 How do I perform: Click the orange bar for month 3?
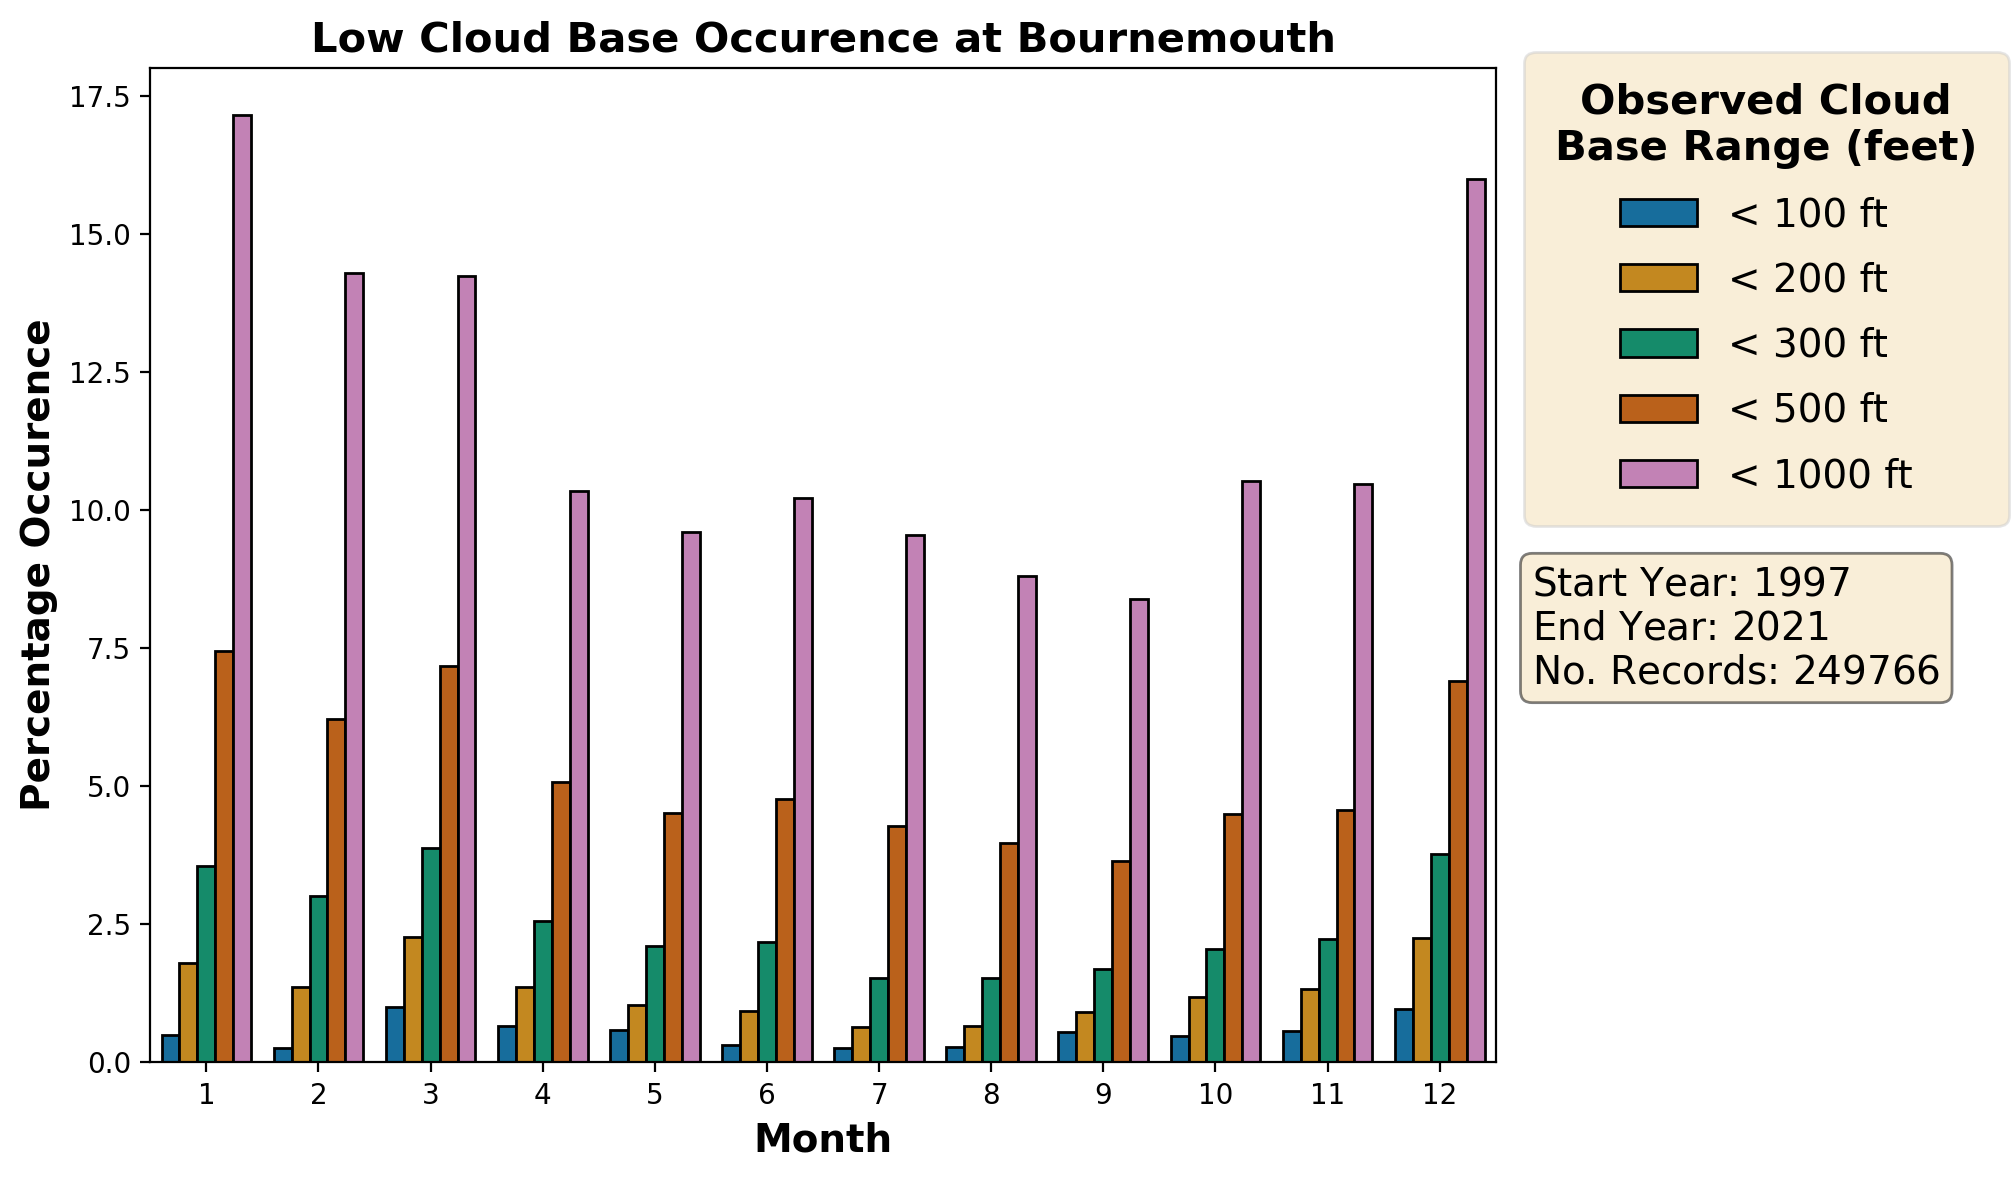[449, 863]
